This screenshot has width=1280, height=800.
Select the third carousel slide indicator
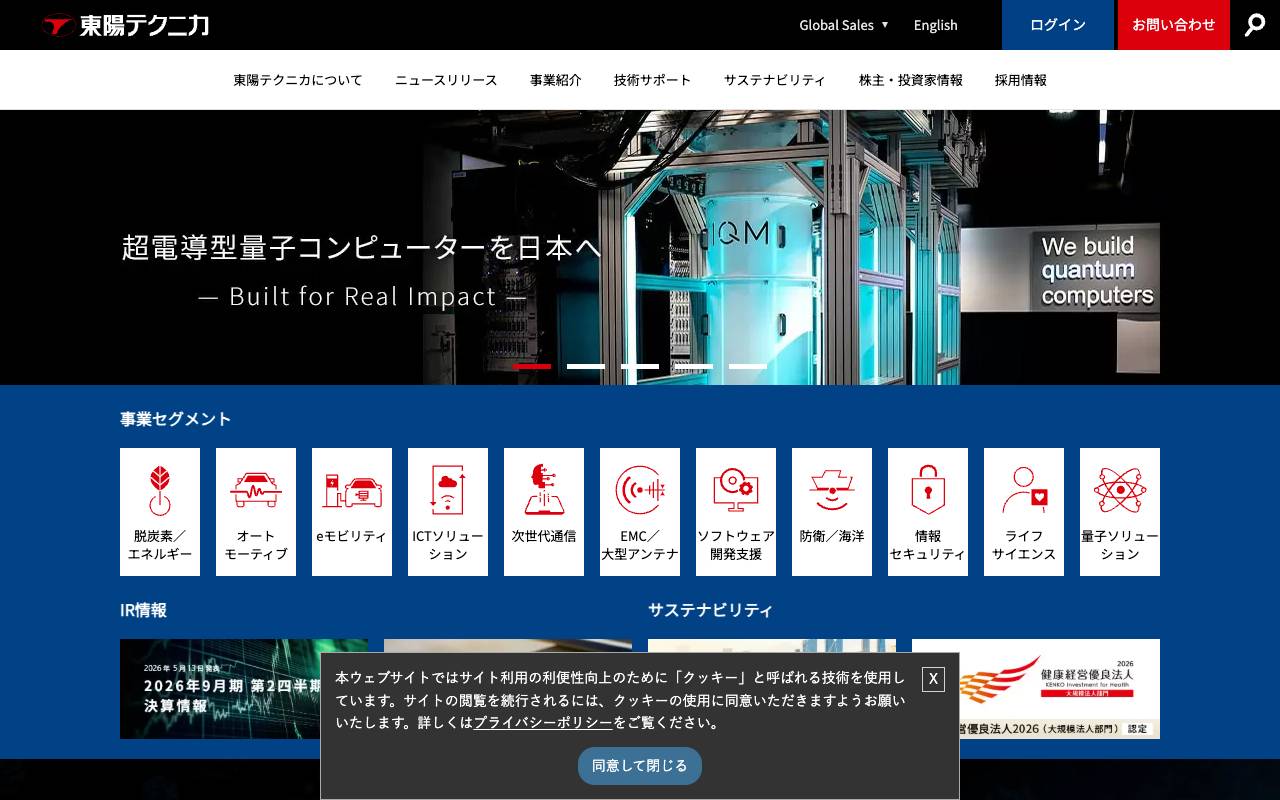(x=640, y=366)
